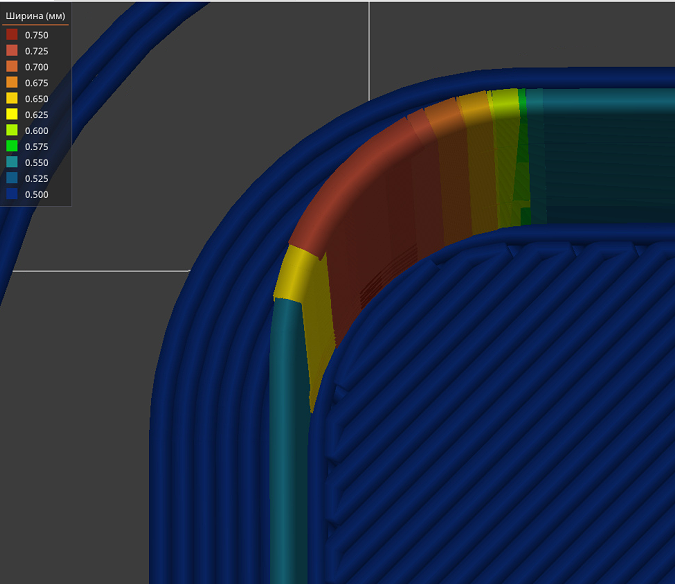Click the 0.625 legend value text

click(37, 115)
